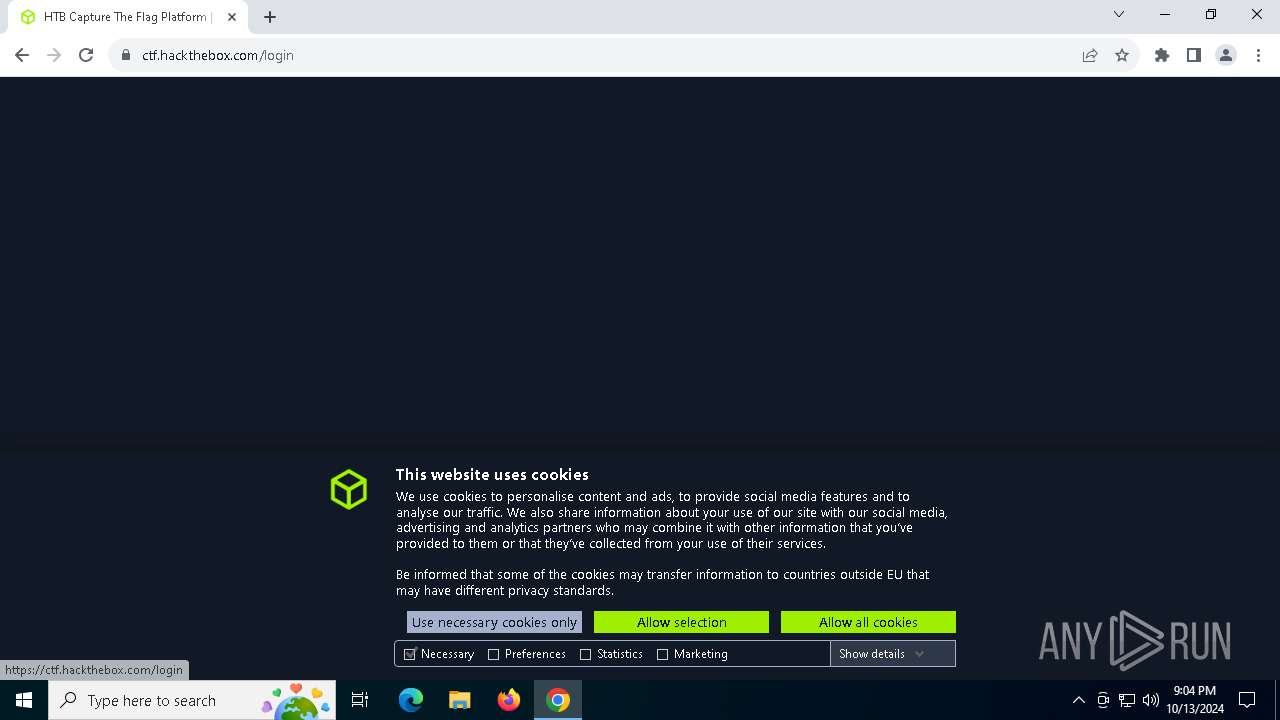Viewport: 1280px width, 720px height.
Task: Share this page from address bar
Action: tap(1090, 56)
